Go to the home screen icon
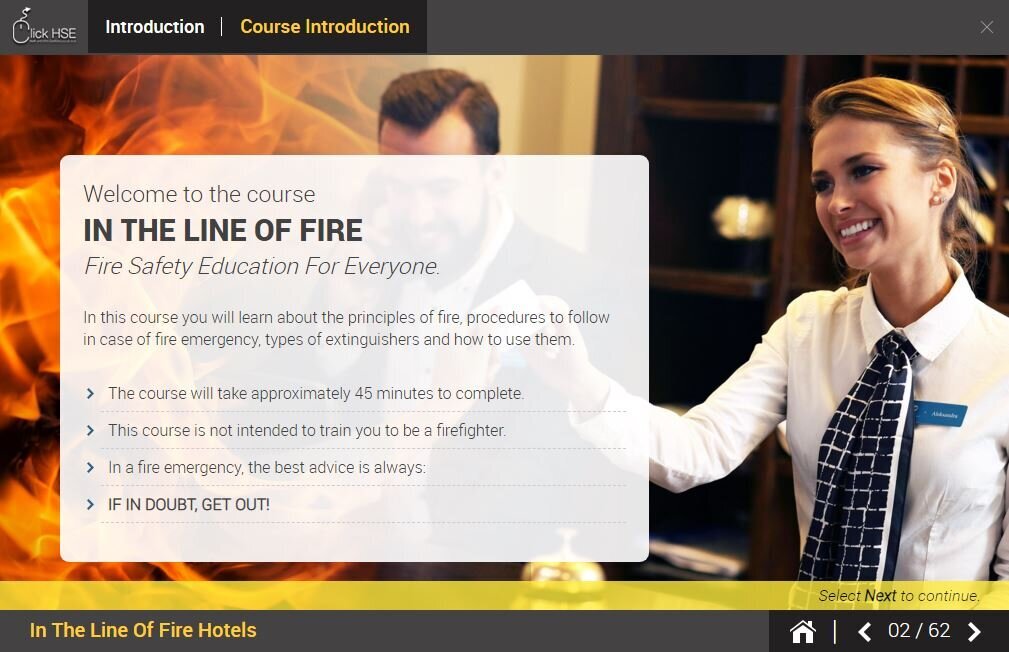The image size is (1009, 652). (x=802, y=631)
